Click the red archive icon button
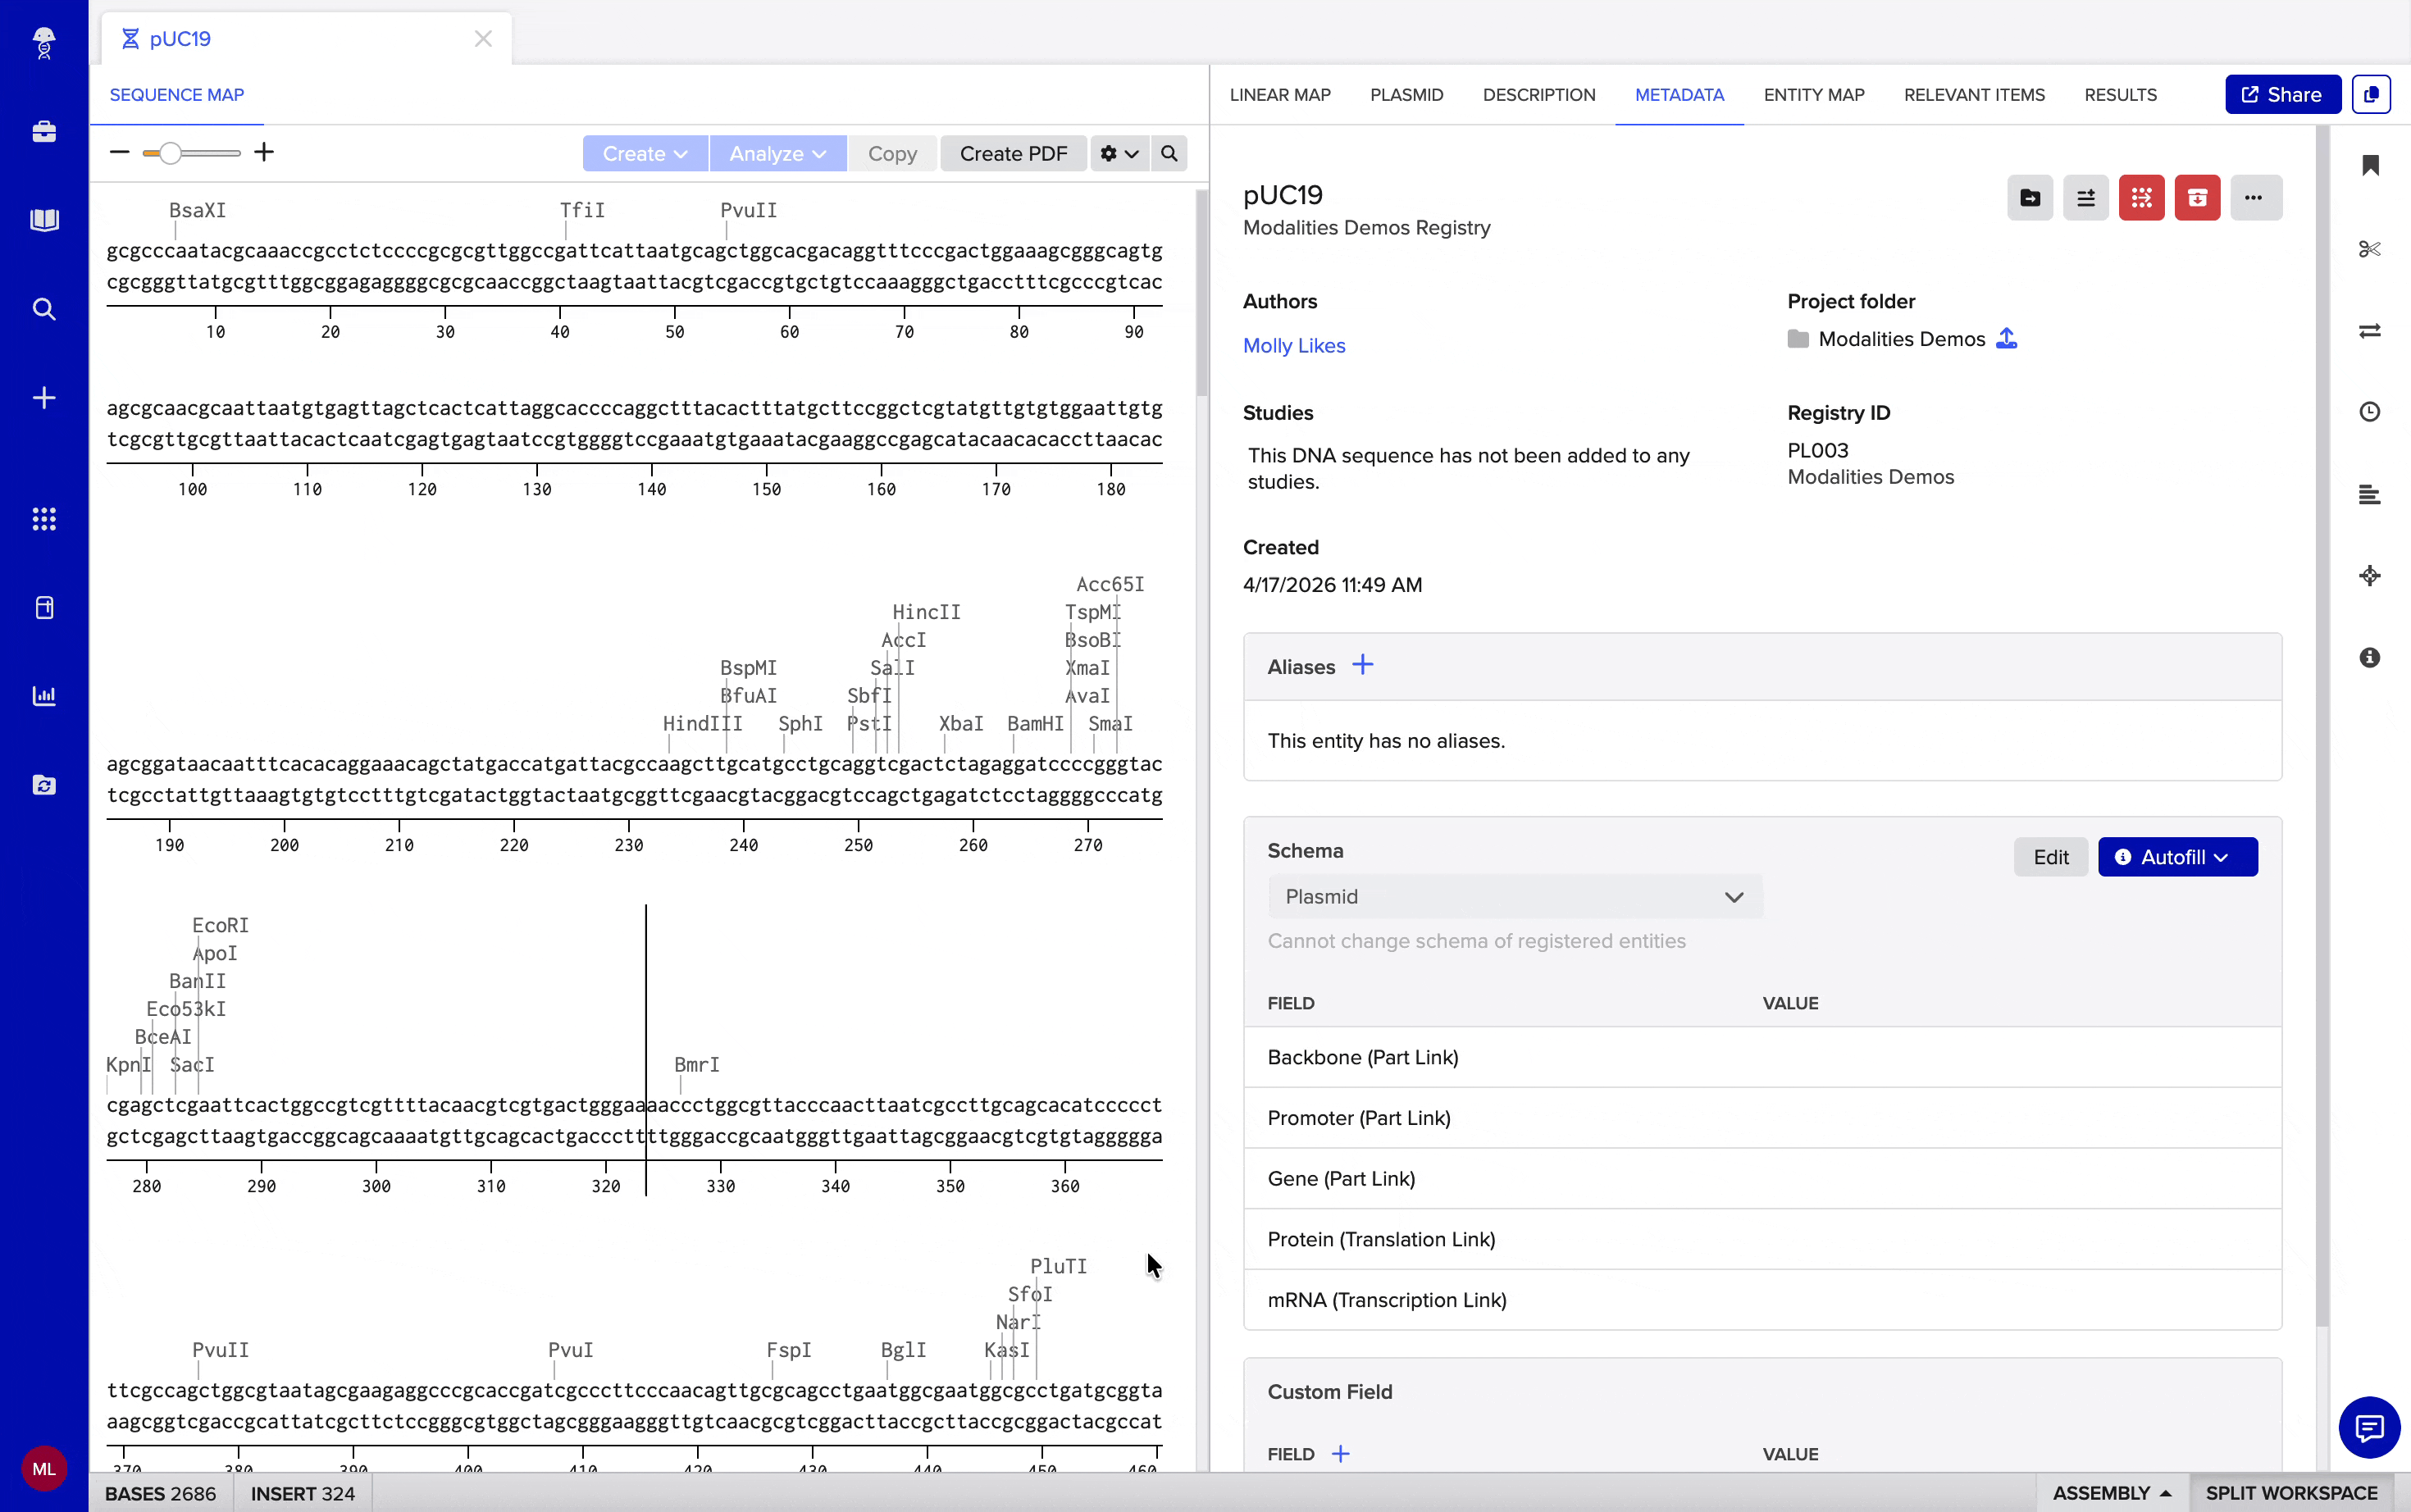This screenshot has height=1512, width=2411. 2197,198
